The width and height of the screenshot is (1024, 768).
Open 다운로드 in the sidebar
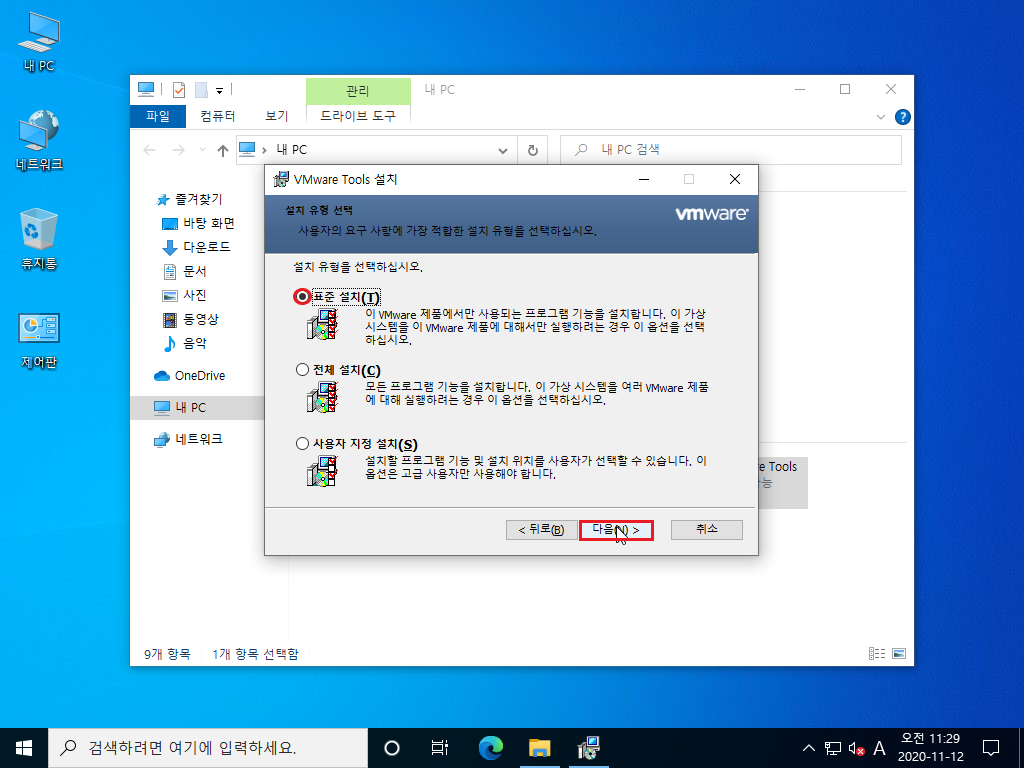196,248
